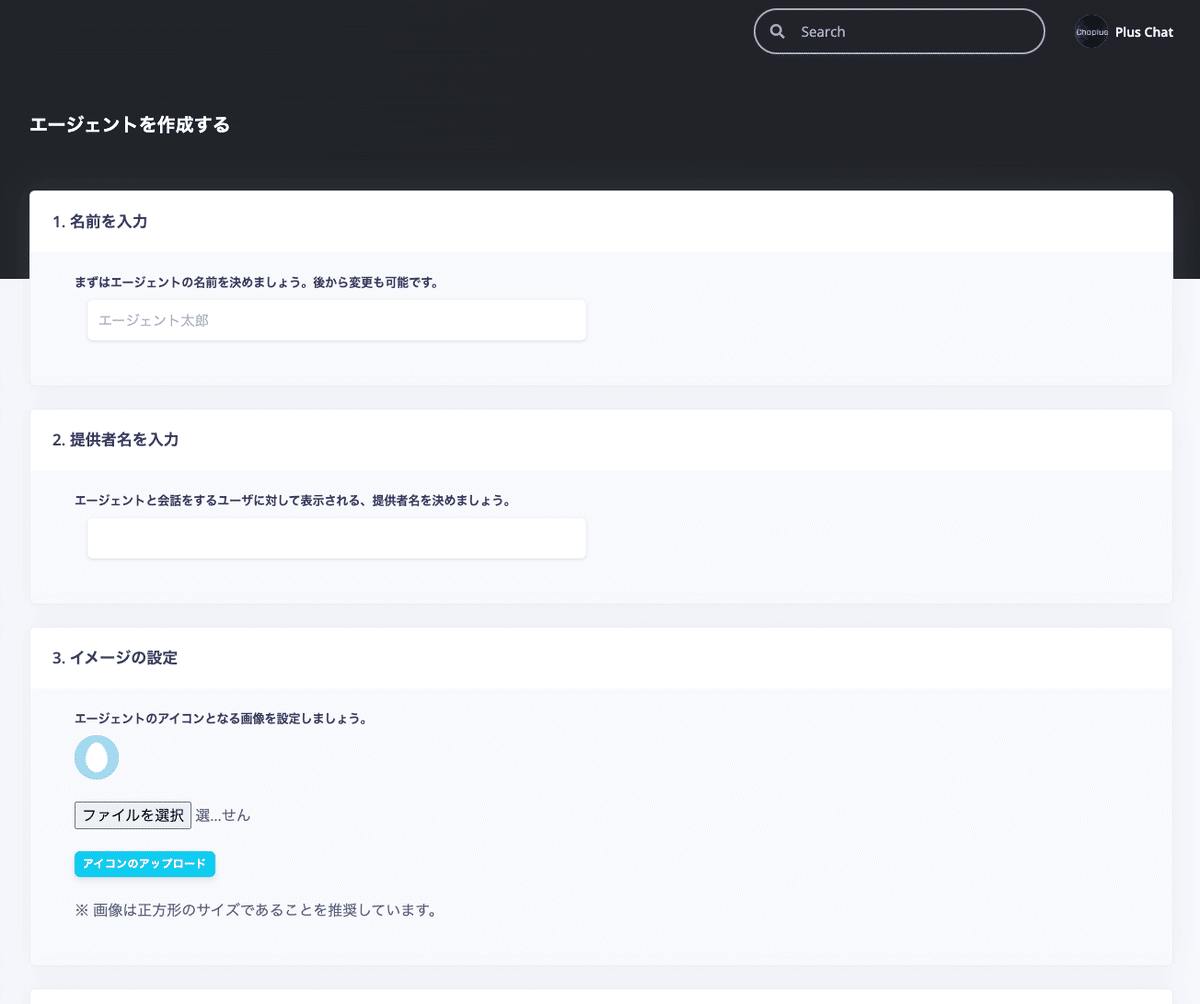Click the empty provider name input field
Image resolution: width=1200 pixels, height=1004 pixels.
[x=337, y=538]
